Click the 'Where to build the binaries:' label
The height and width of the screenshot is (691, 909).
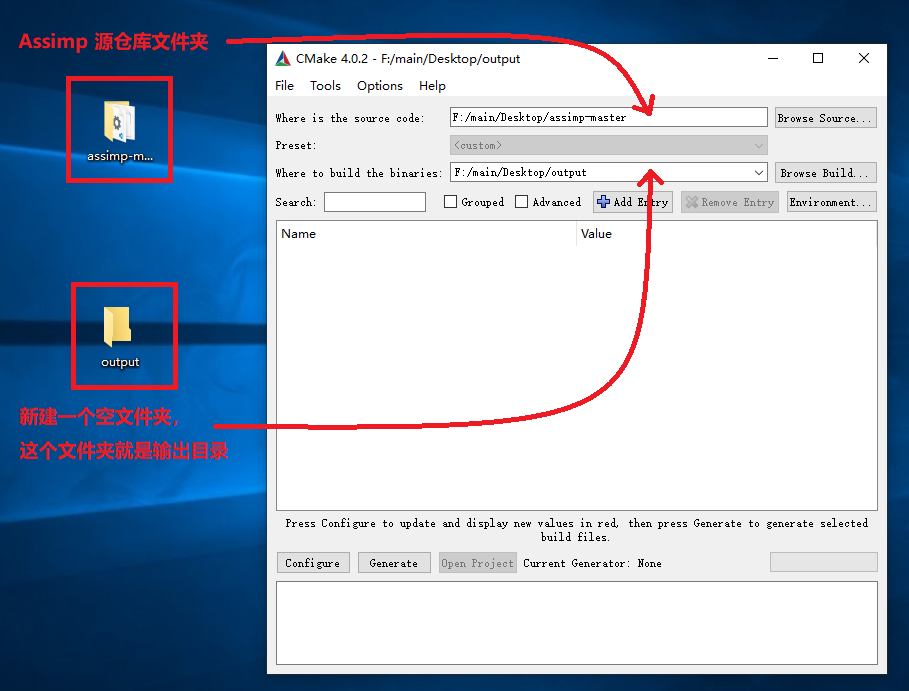click(x=359, y=173)
